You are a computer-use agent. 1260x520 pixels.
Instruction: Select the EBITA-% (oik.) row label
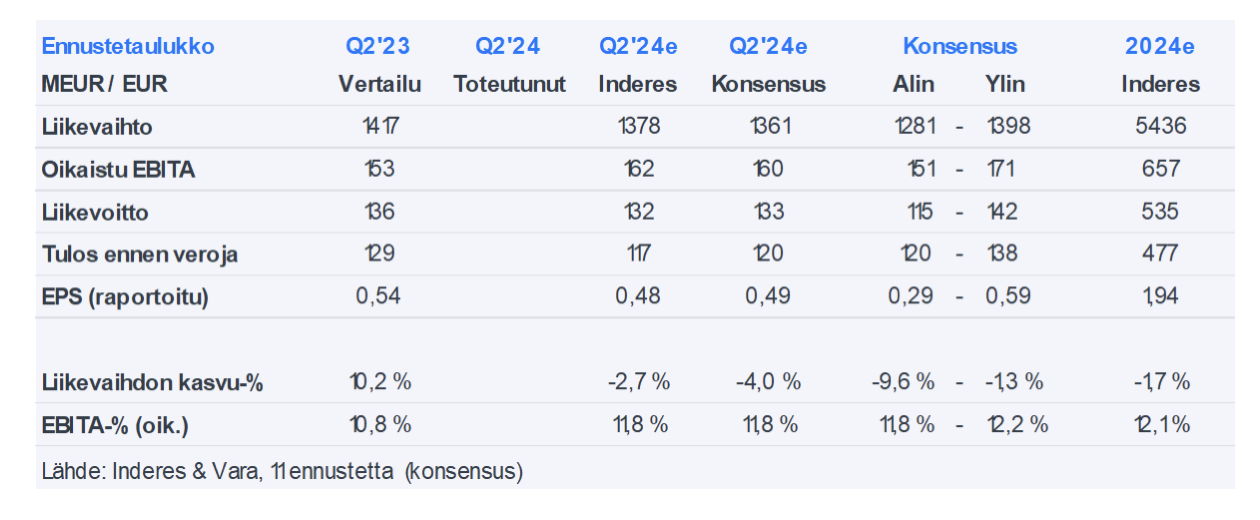pos(115,425)
